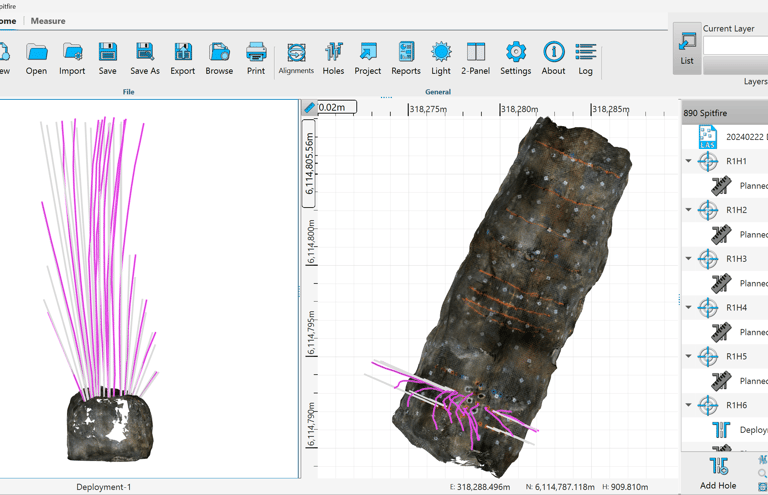
Task: Open the Reports icon
Action: [406, 58]
